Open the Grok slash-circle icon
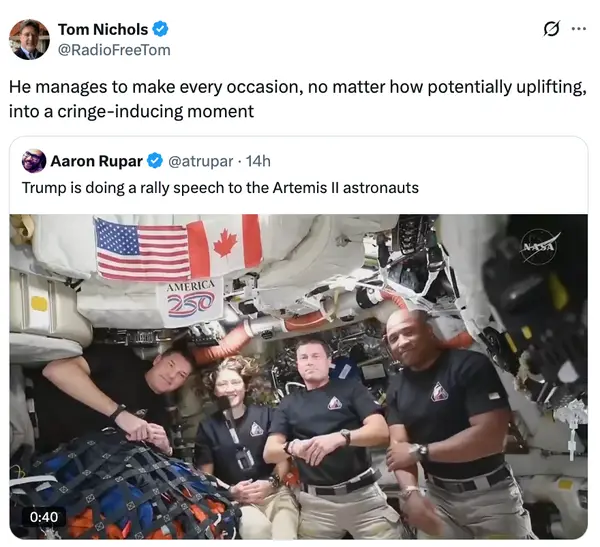 pos(552,29)
